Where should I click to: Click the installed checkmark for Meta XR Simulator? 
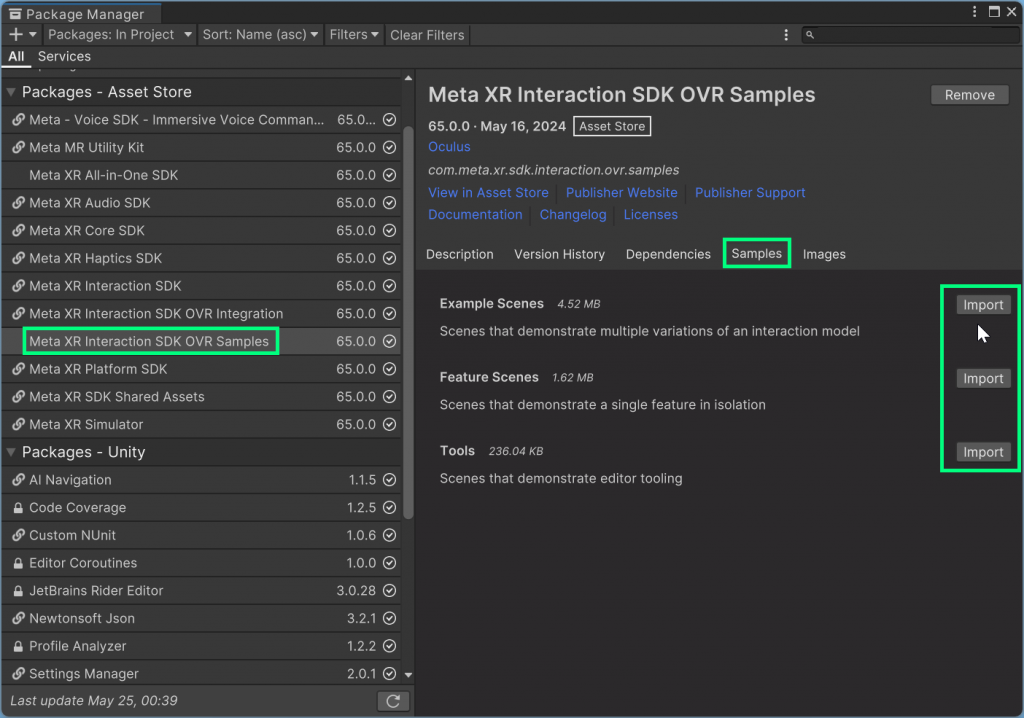390,425
